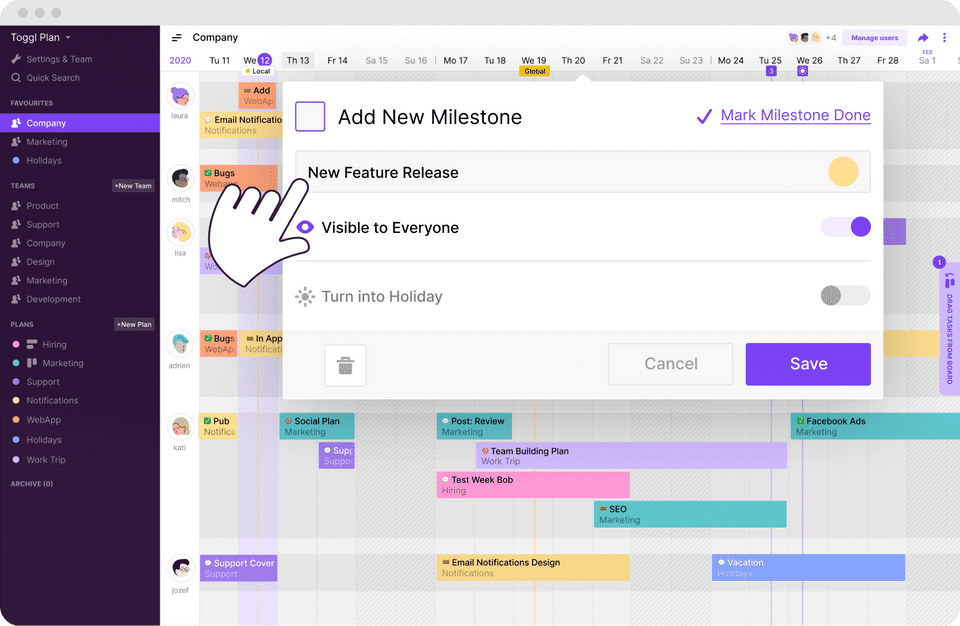Open mitch's Bugs WebApp task

click(239, 178)
